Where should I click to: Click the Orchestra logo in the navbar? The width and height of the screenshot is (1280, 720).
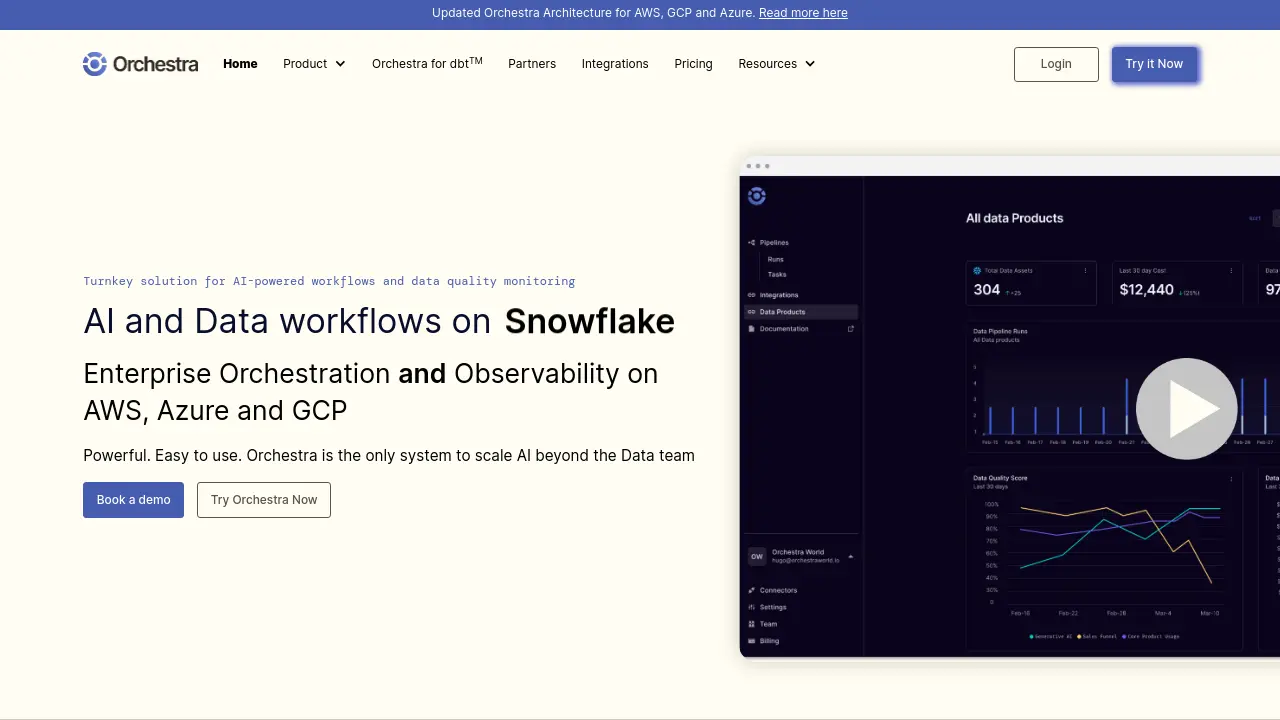click(x=140, y=64)
